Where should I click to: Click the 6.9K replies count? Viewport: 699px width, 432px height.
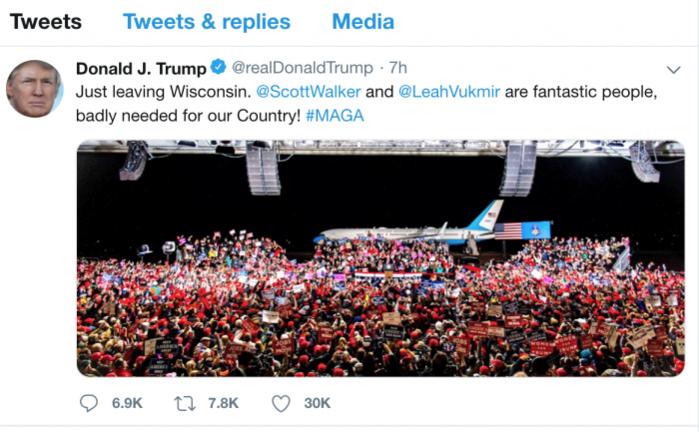click(126, 403)
